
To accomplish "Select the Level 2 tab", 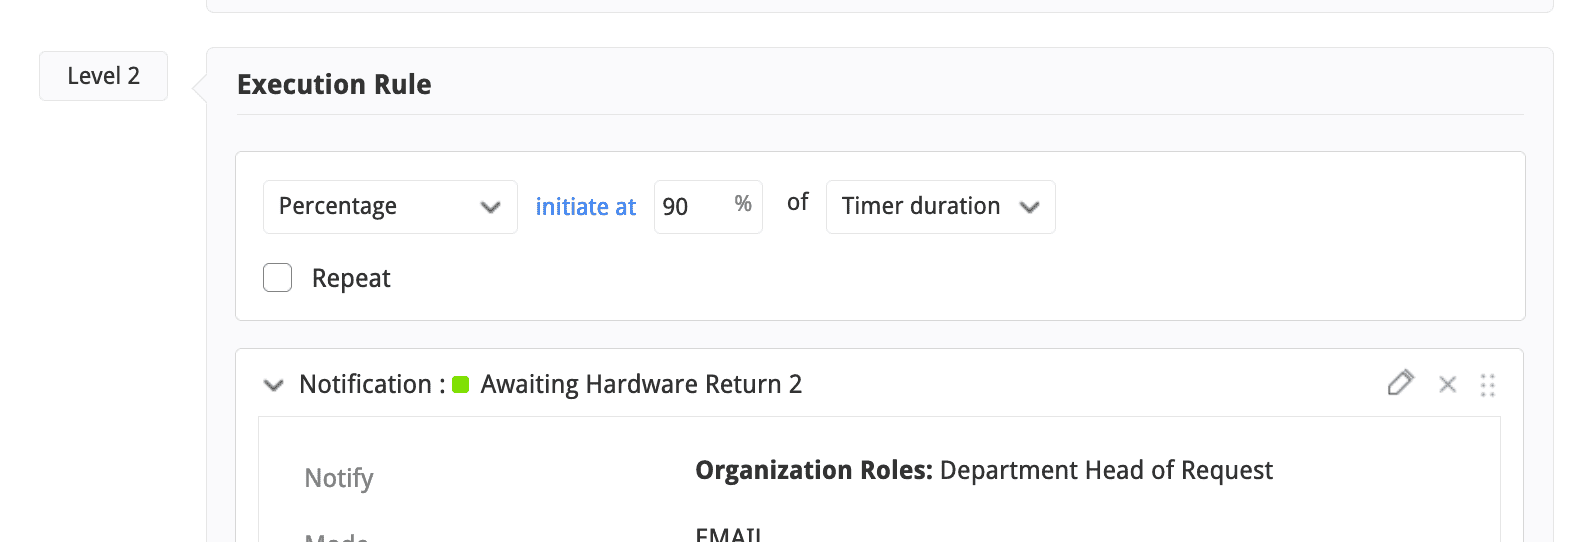I will click(103, 76).
